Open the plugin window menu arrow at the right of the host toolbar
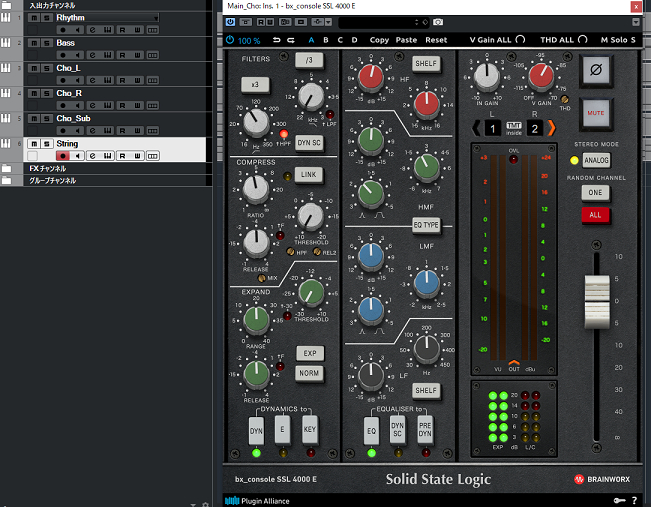The image size is (651, 507). [x=636, y=22]
